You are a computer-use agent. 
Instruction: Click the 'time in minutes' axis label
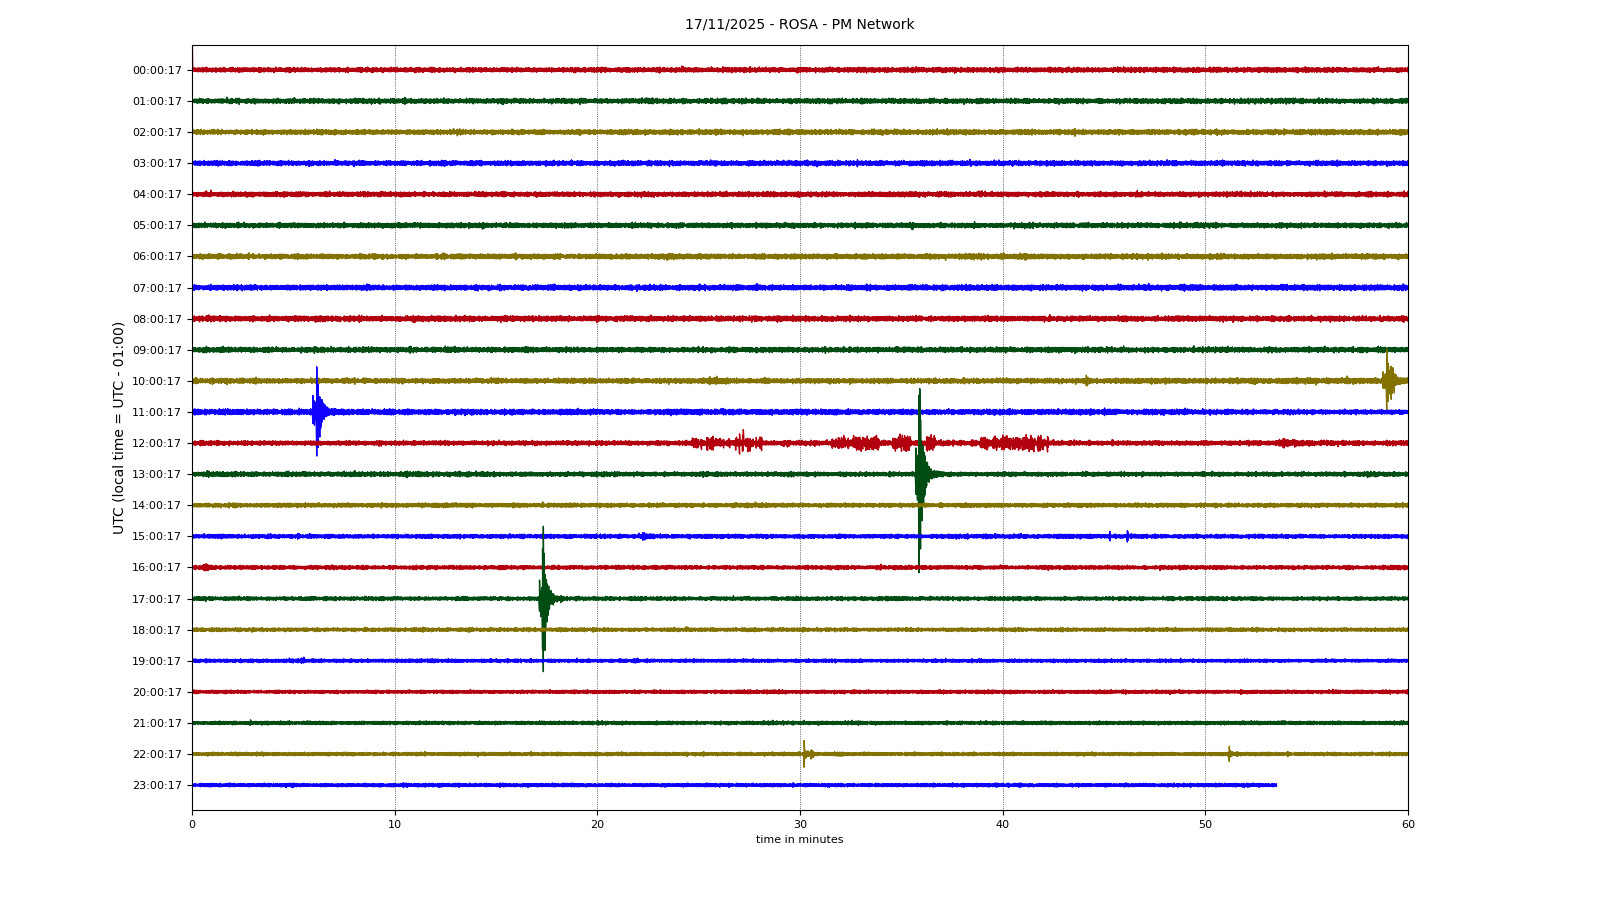pos(799,840)
